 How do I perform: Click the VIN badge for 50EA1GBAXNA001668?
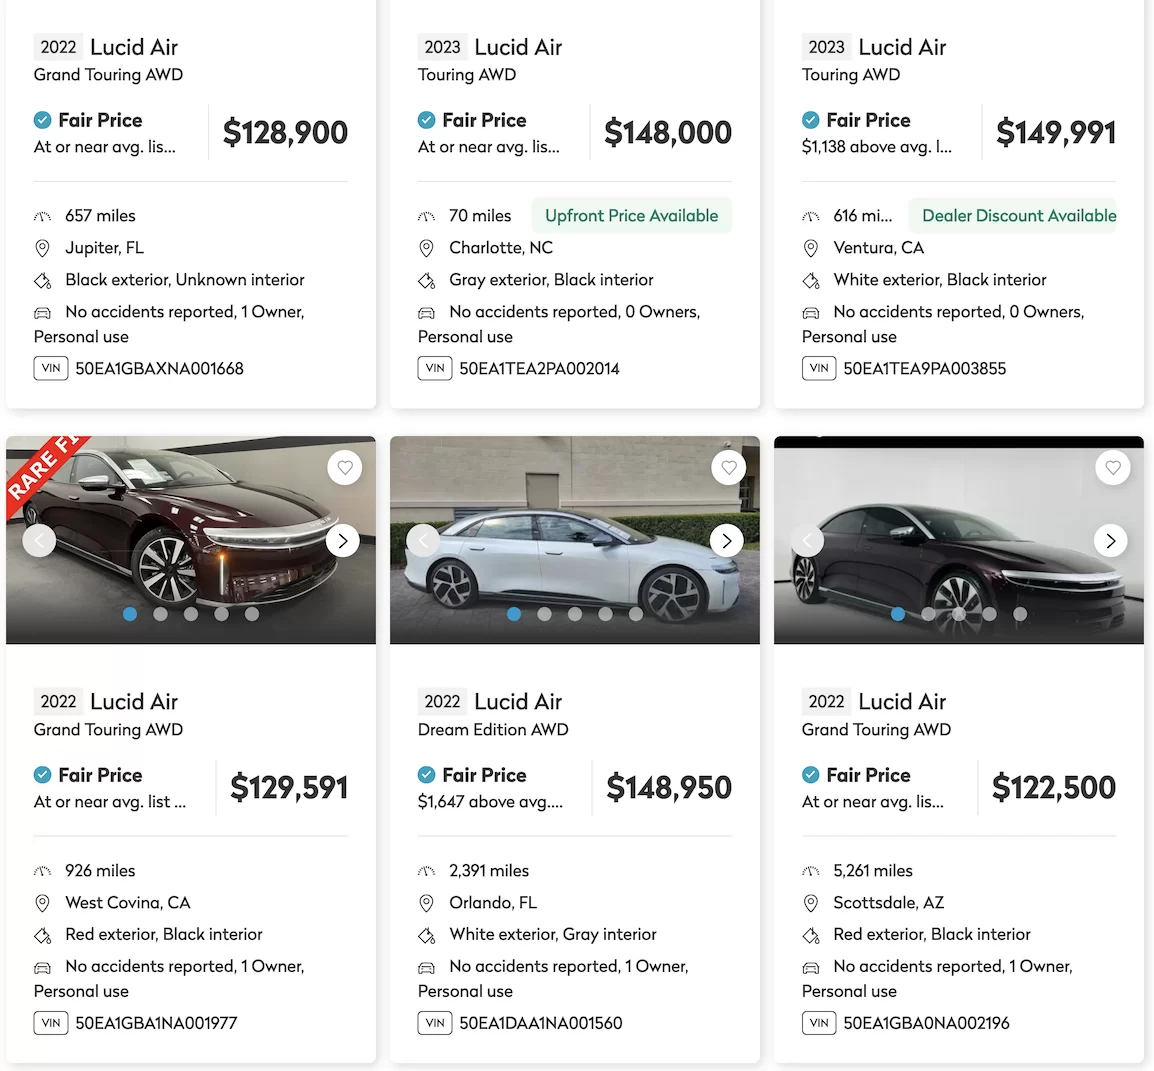[x=51, y=368]
